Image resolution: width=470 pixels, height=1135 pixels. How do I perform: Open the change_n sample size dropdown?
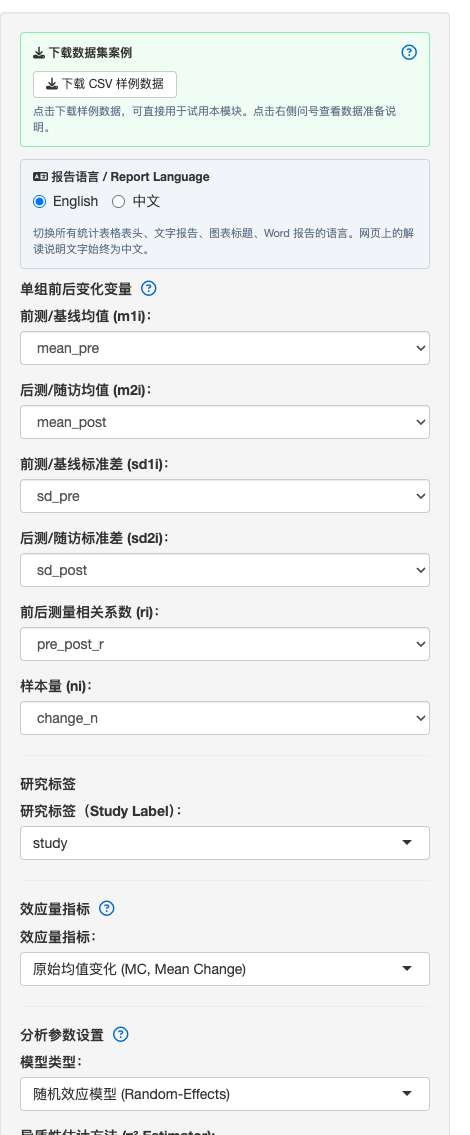(224, 718)
